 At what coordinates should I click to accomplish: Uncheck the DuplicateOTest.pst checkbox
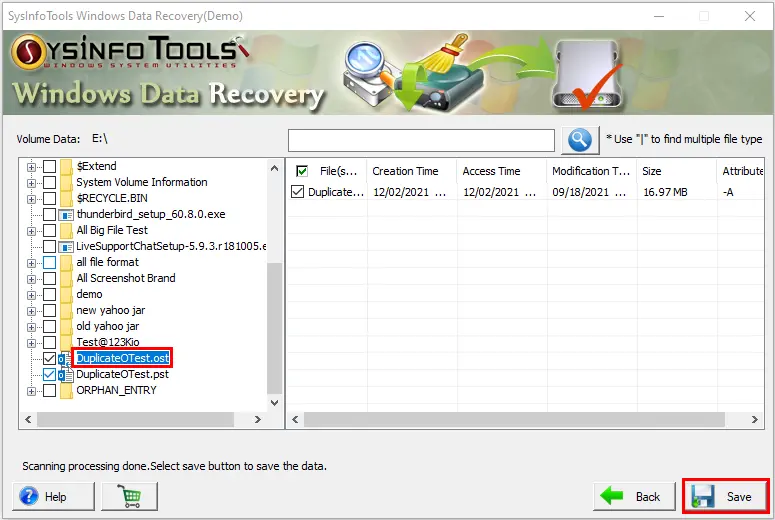tap(49, 375)
